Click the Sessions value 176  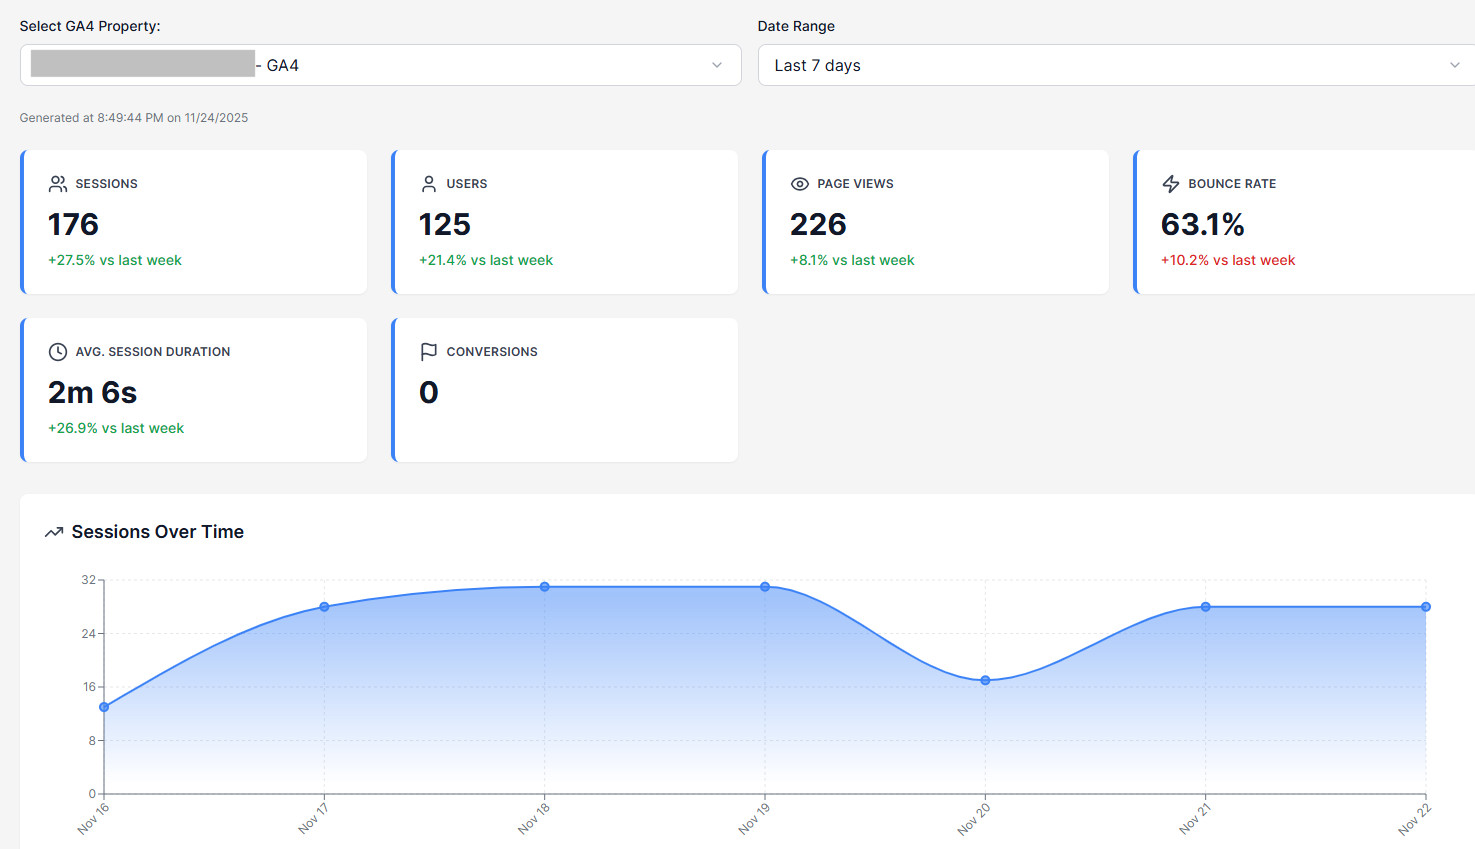coord(73,225)
